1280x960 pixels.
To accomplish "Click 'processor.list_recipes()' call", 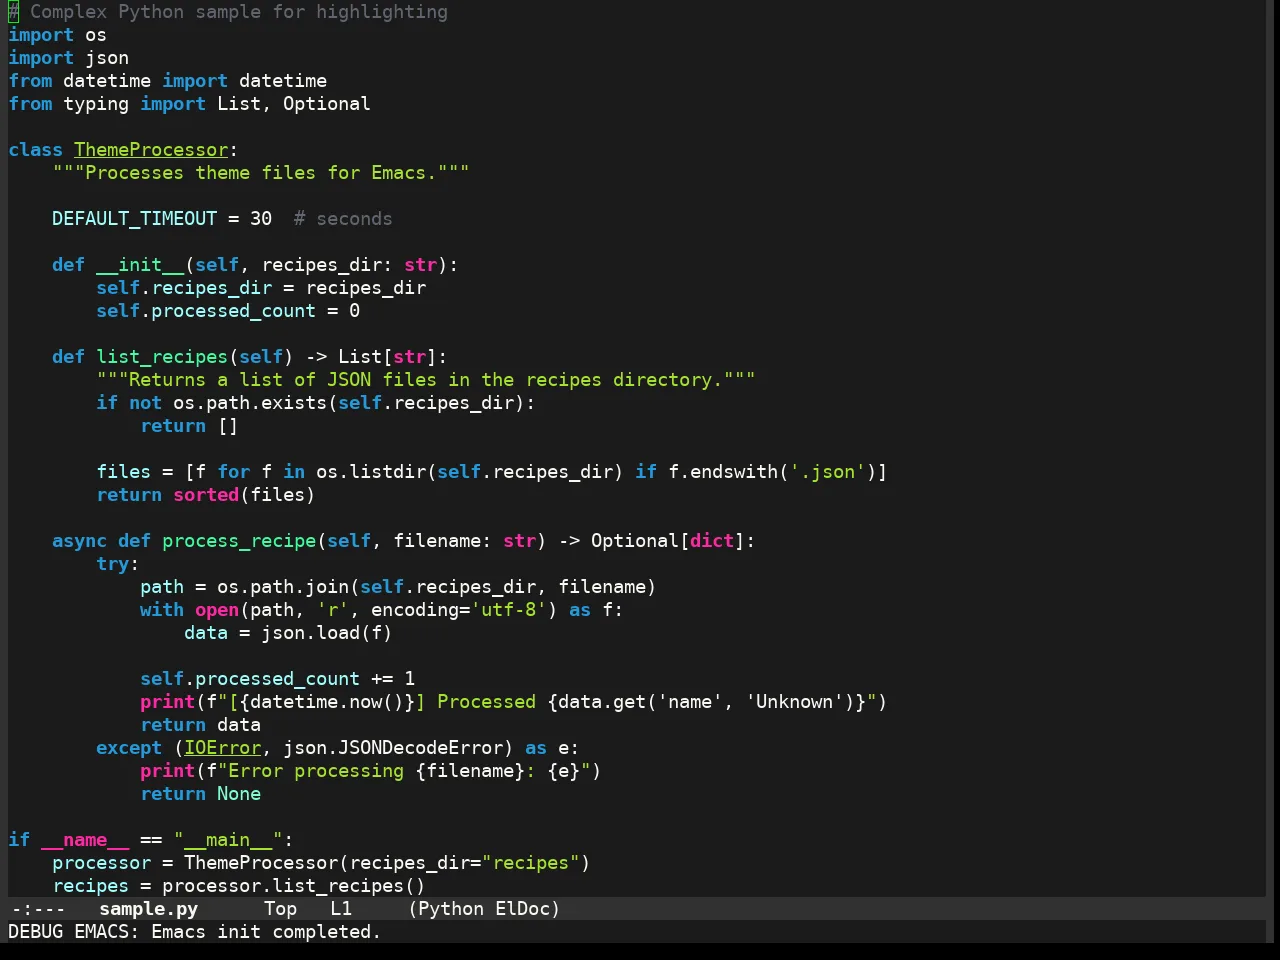I will (294, 886).
